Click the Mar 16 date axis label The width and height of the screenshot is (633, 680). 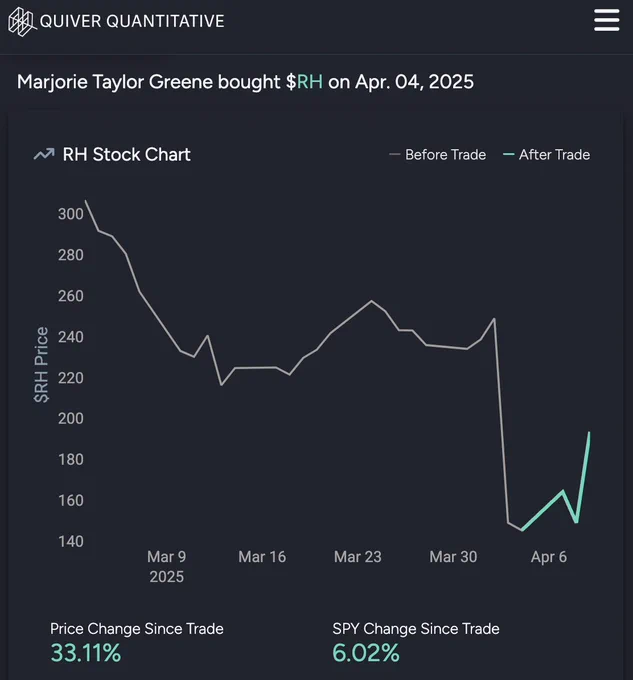click(262, 557)
